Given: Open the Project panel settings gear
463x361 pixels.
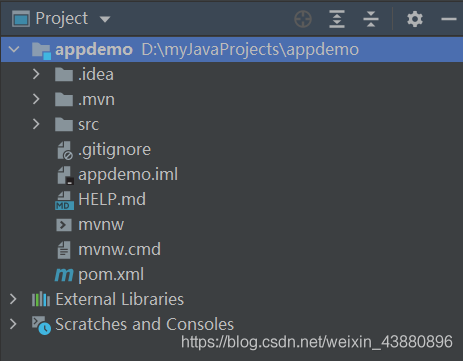Looking at the screenshot, I should 415,19.
